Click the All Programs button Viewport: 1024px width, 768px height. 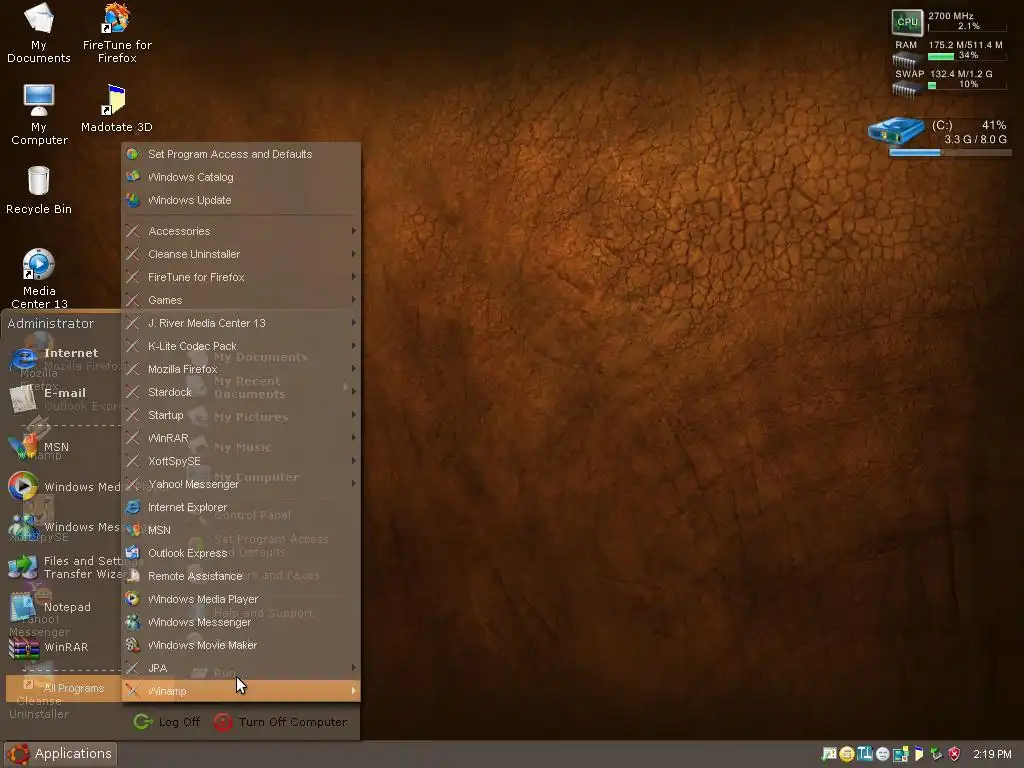click(x=63, y=688)
